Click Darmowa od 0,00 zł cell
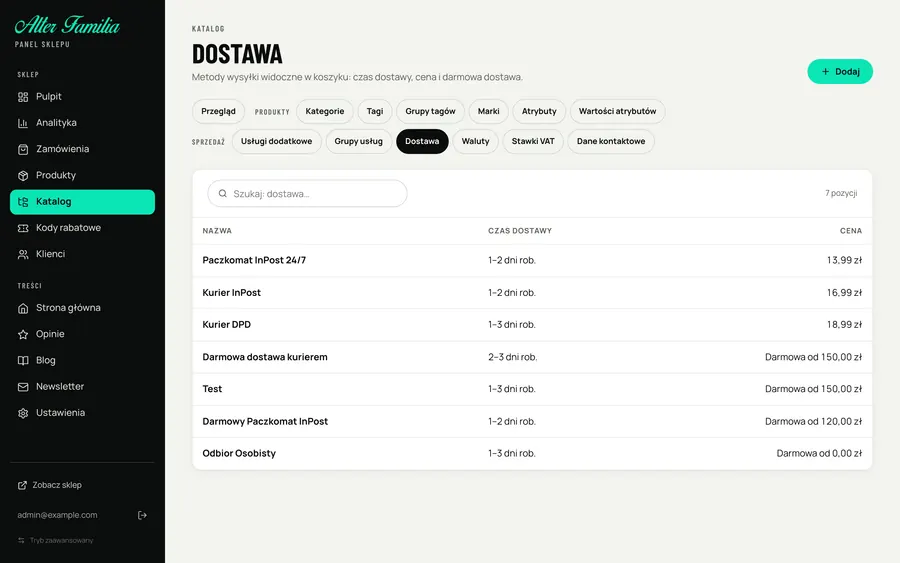The width and height of the screenshot is (900, 563). (819, 453)
